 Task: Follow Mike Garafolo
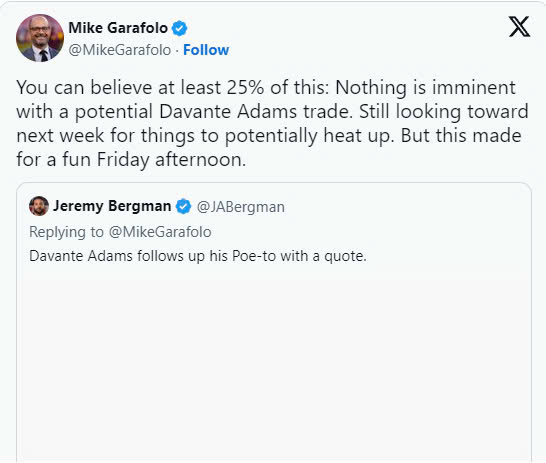[x=206, y=50]
